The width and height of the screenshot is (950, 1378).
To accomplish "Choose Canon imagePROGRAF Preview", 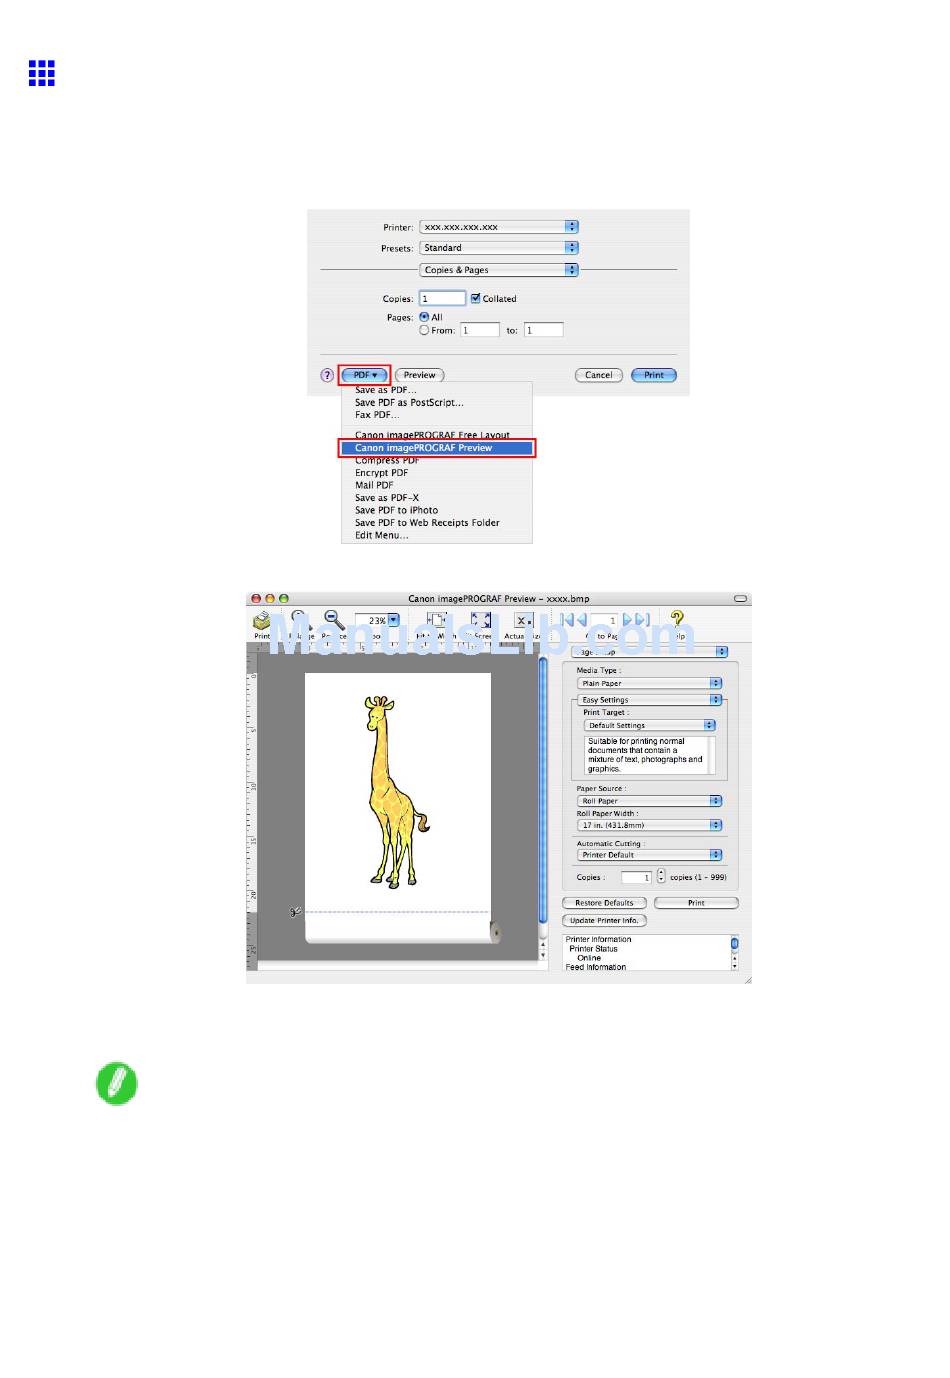I will coord(437,448).
